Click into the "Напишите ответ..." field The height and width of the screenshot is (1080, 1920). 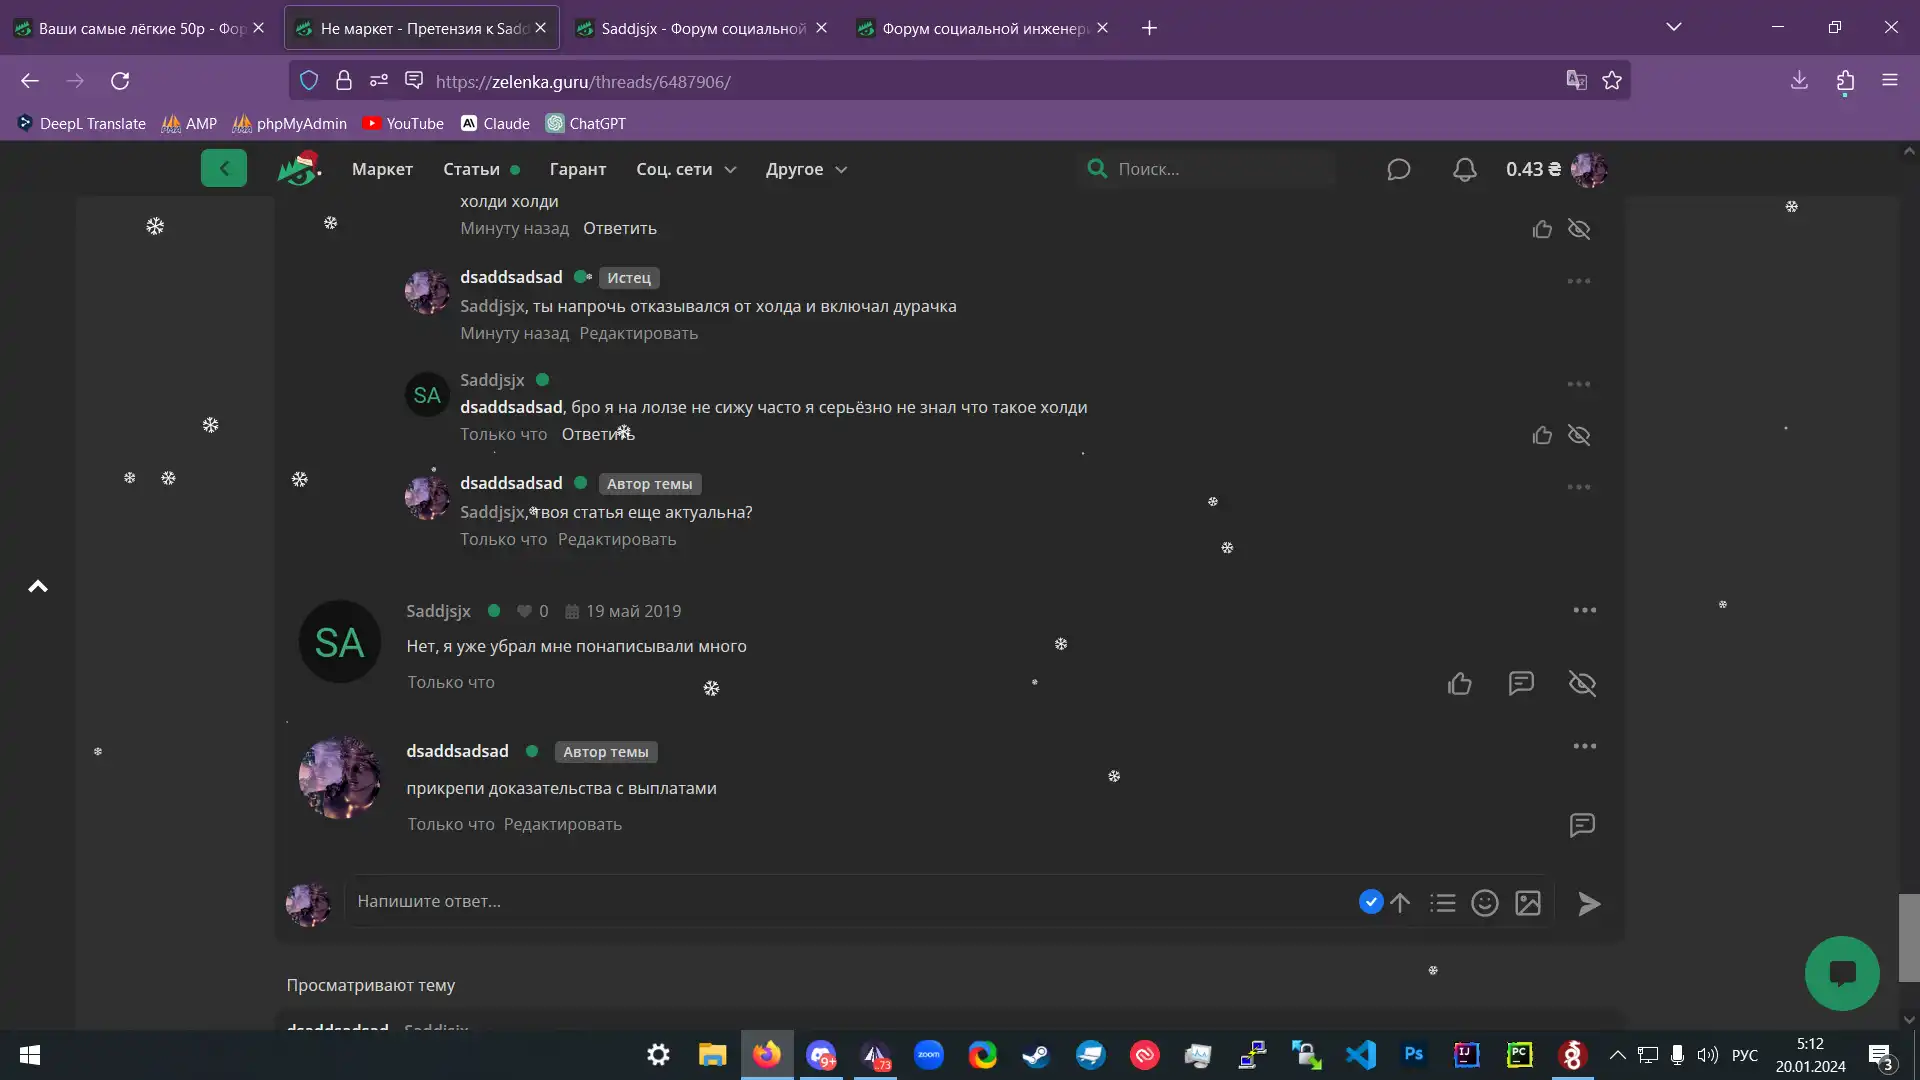click(850, 901)
